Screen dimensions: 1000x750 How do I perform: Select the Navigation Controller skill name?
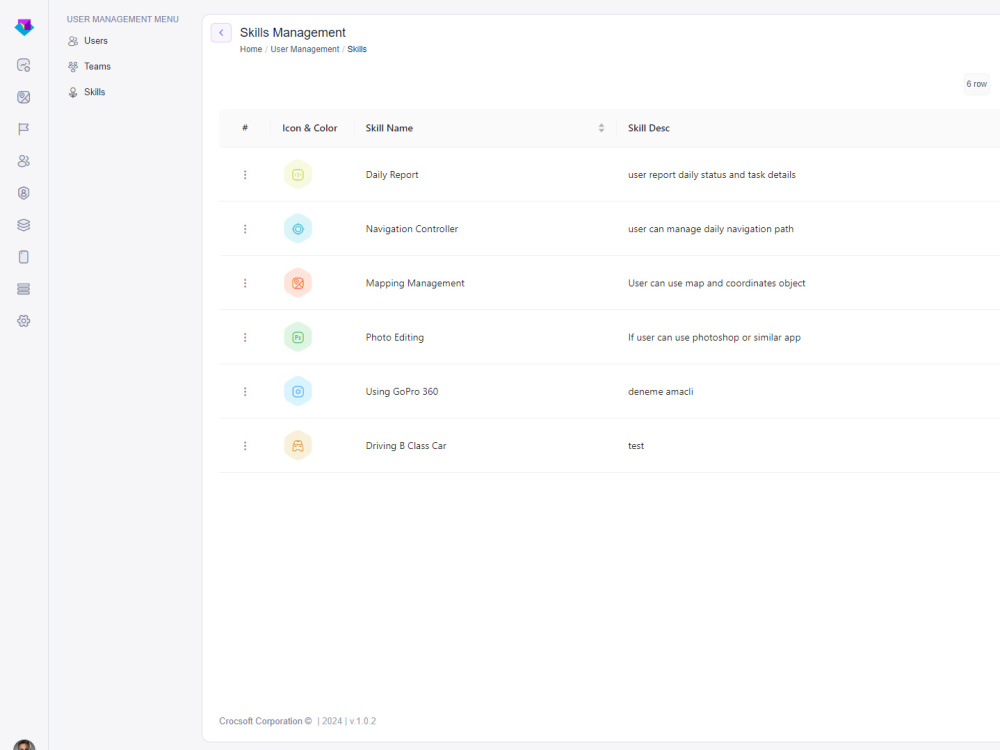[411, 229]
